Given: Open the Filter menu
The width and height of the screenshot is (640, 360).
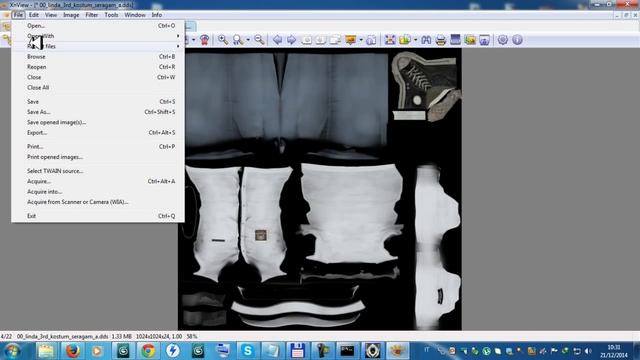Looking at the screenshot, I should click(x=92, y=15).
